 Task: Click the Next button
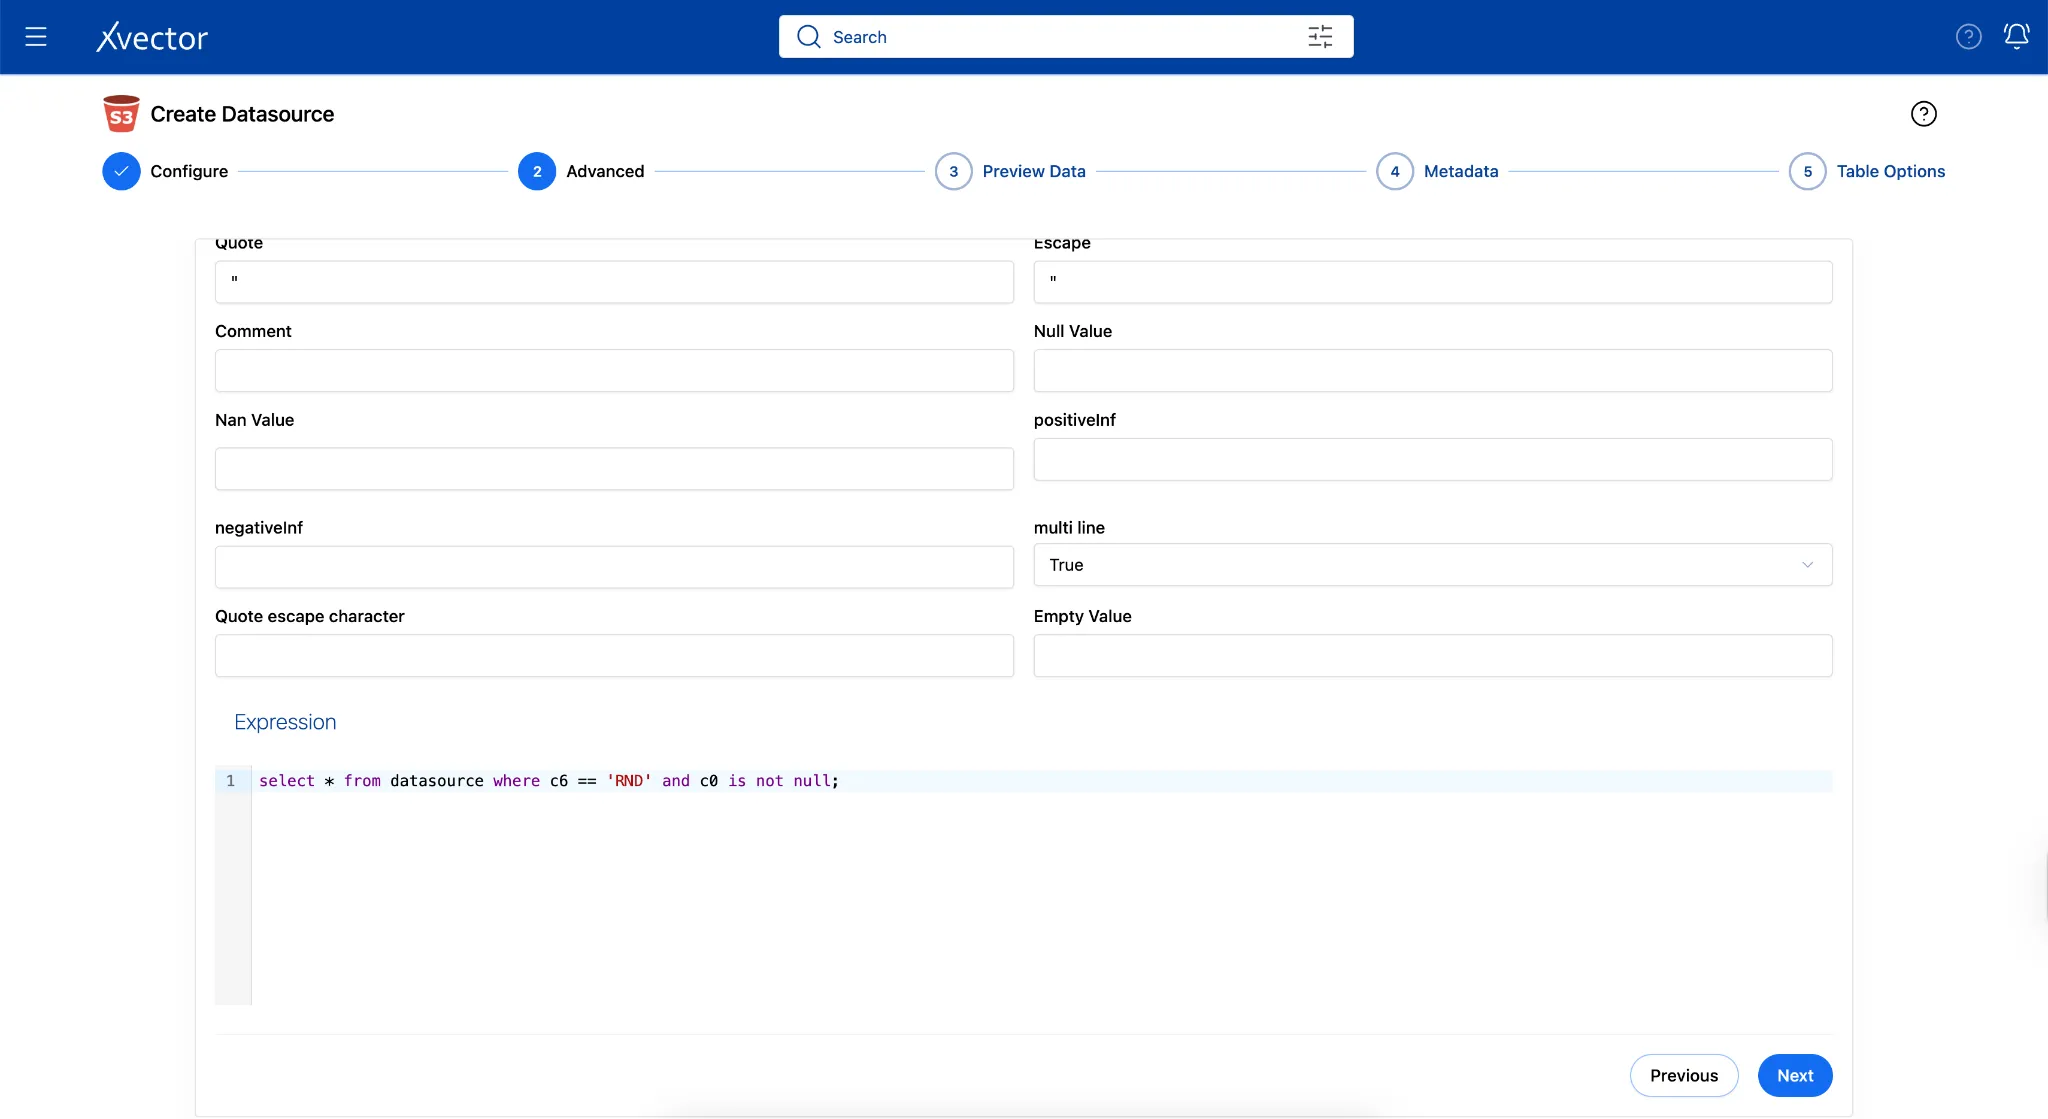[x=1795, y=1075]
